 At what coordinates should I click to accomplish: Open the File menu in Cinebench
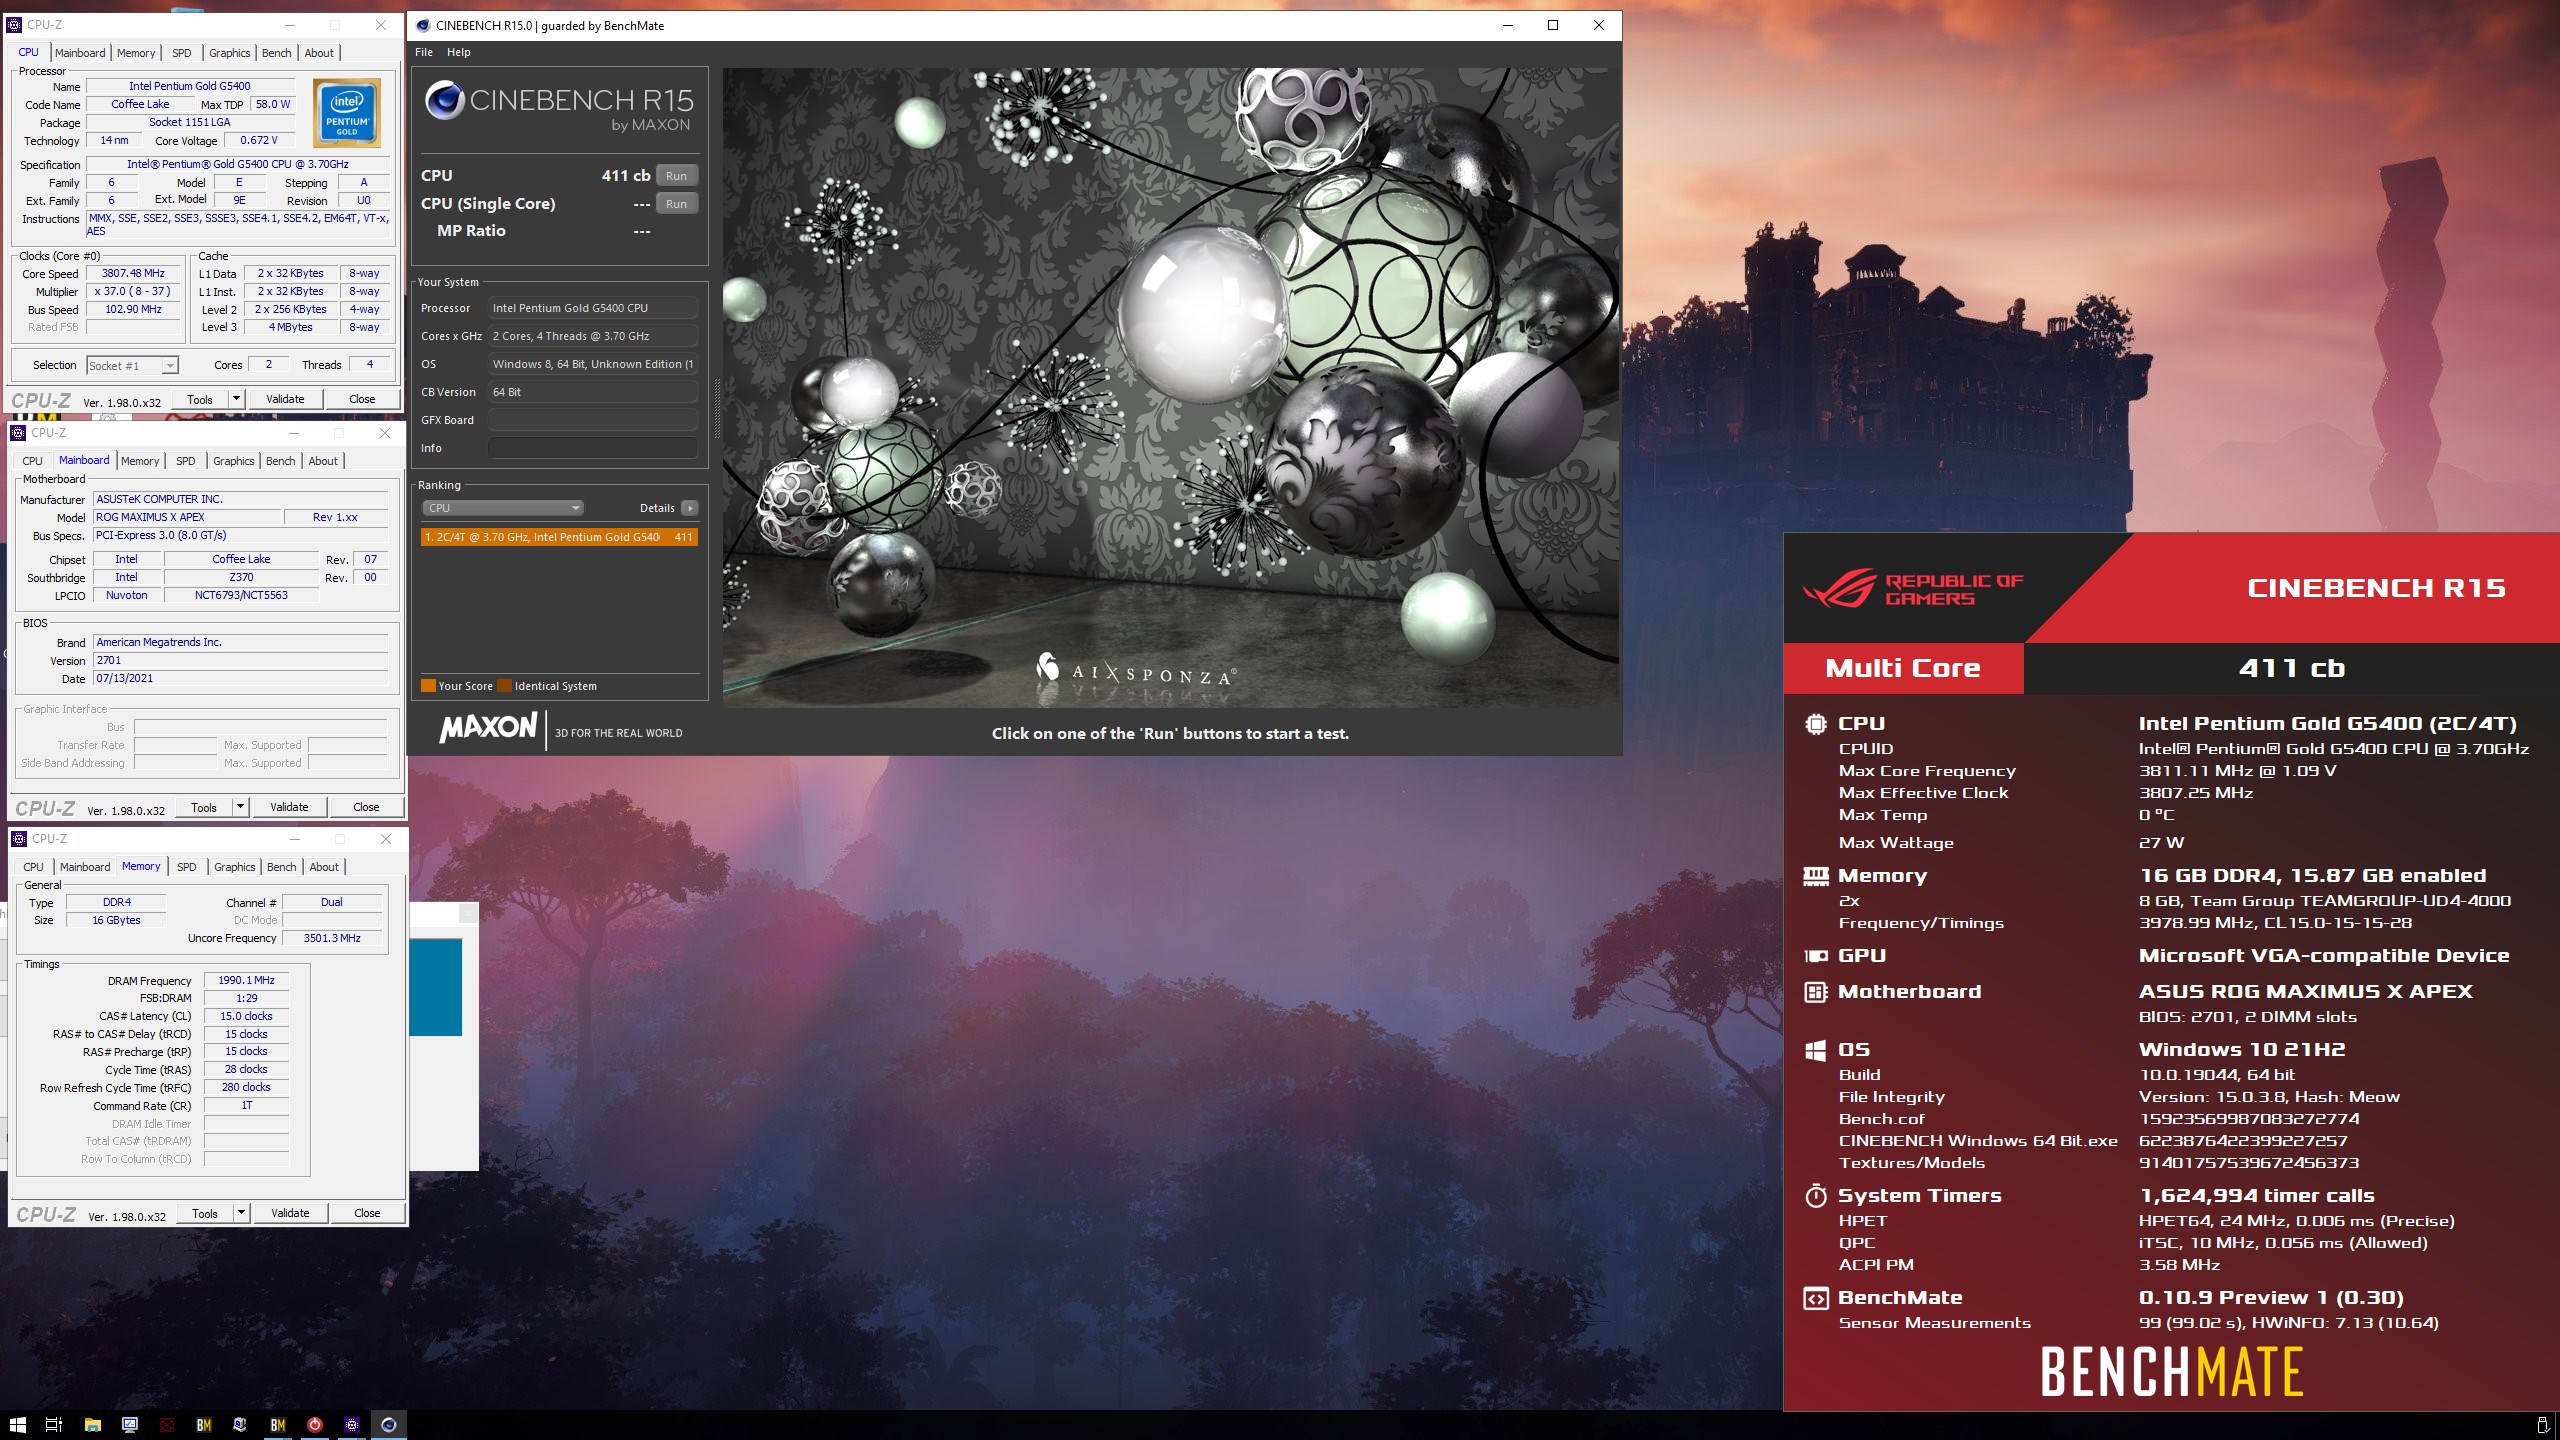(424, 52)
